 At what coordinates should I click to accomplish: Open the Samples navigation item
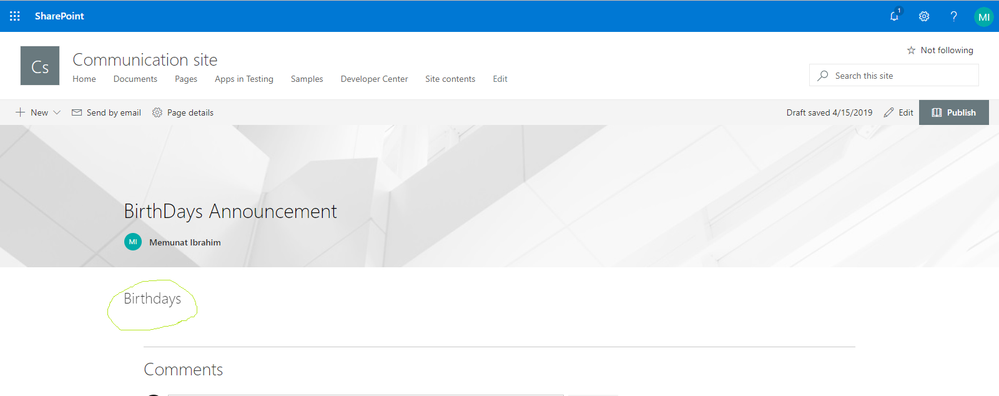coord(307,79)
